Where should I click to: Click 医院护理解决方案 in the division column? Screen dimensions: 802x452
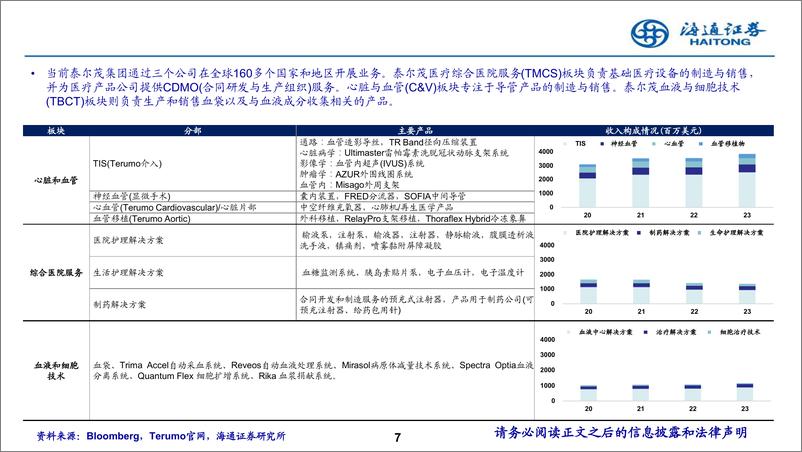pyautogui.click(x=128, y=240)
